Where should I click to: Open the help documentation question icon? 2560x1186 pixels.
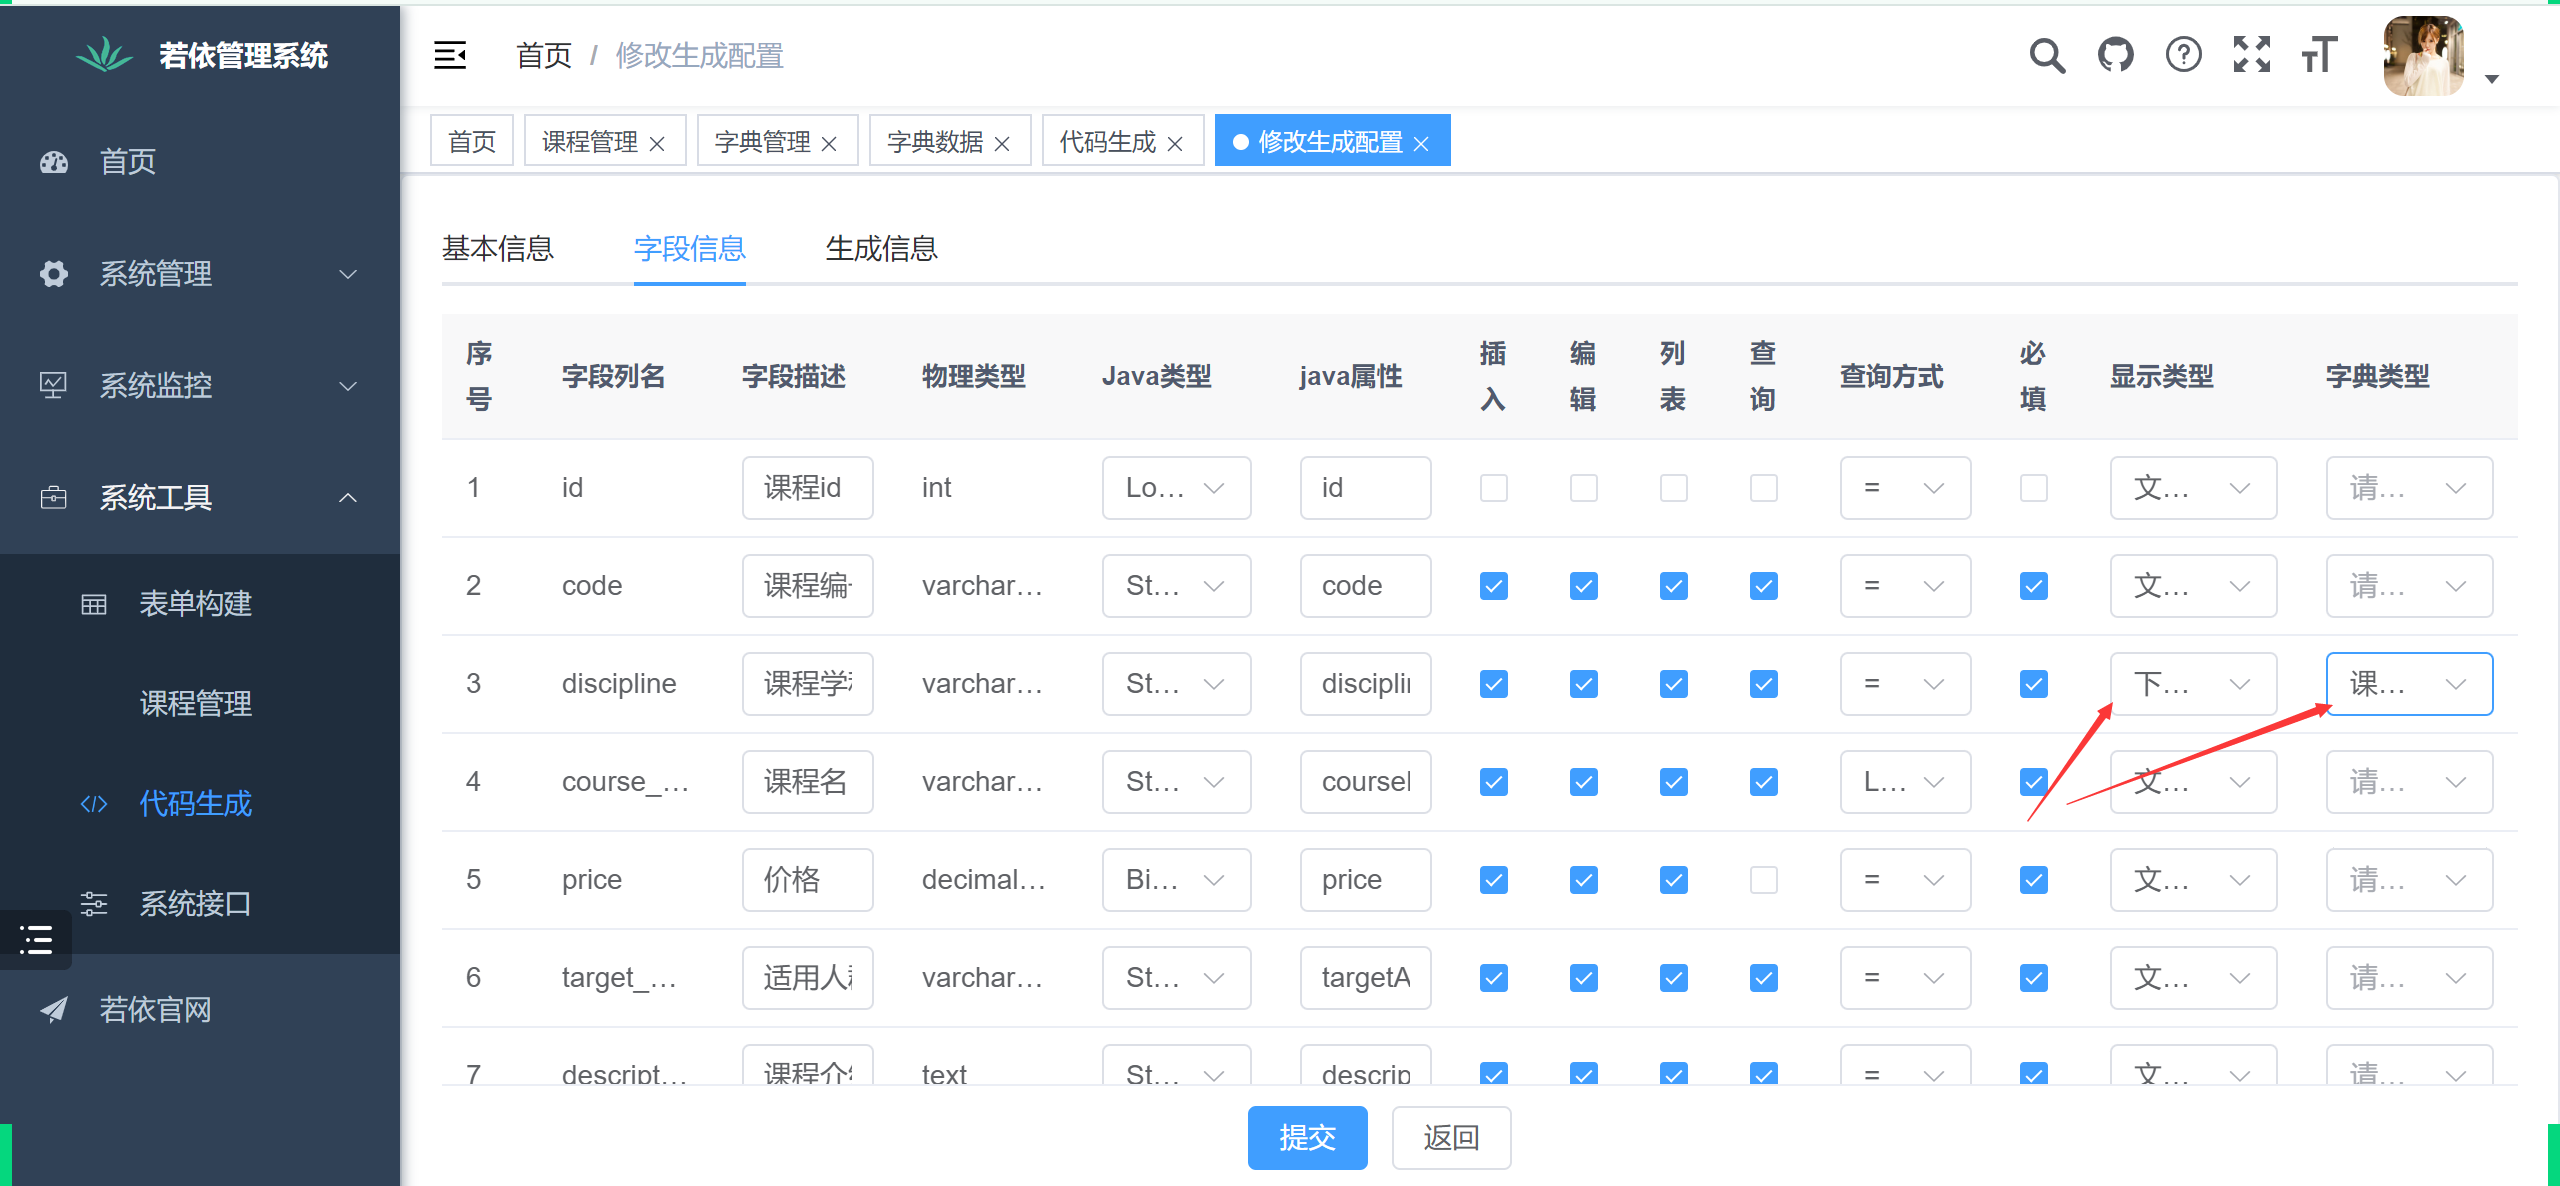tap(2183, 55)
